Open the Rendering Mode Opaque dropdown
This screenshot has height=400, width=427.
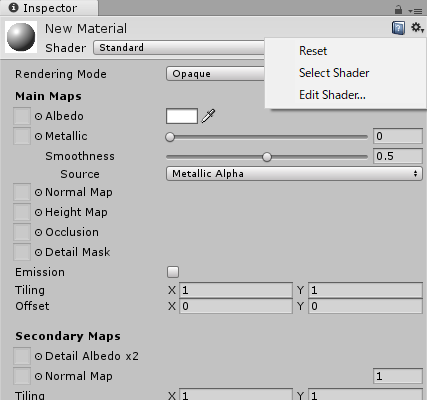(215, 74)
